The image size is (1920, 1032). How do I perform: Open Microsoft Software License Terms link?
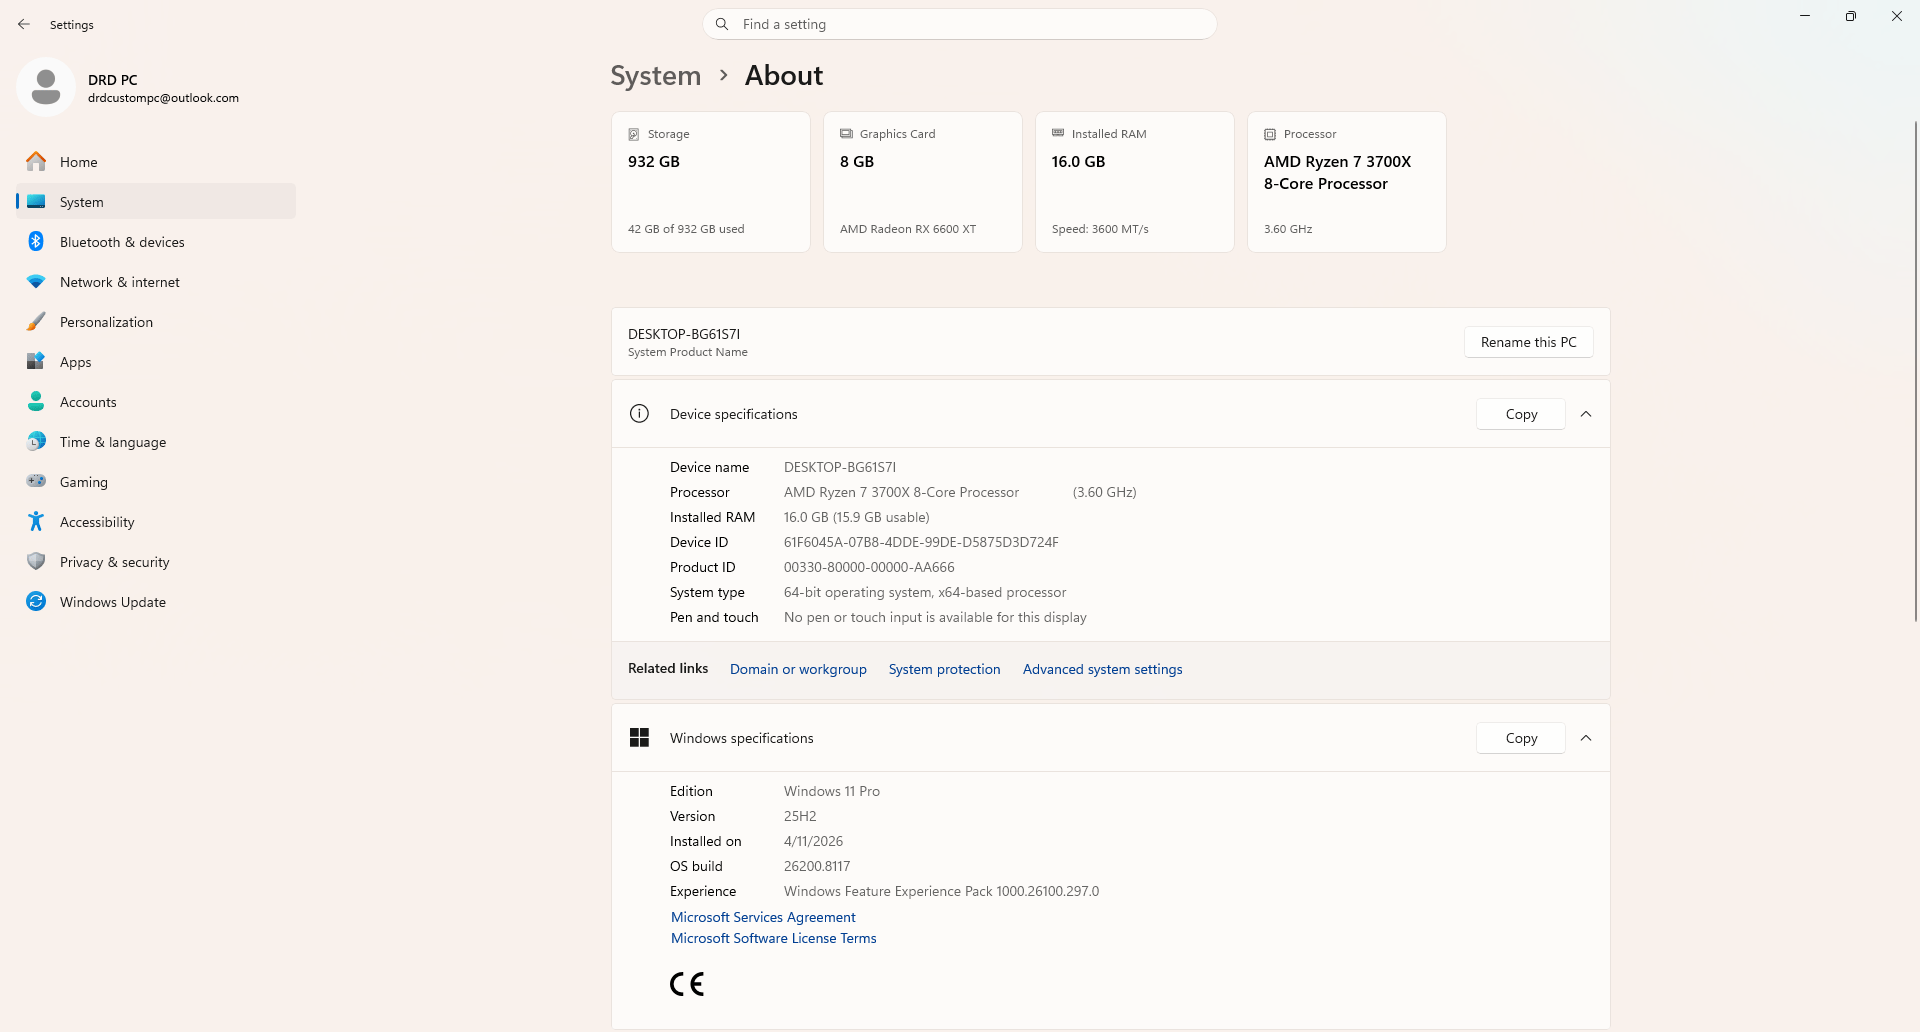coord(774,938)
